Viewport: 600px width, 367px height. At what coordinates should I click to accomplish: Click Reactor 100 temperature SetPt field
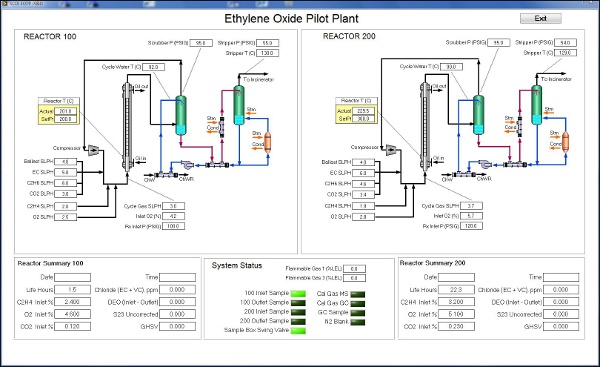pos(65,119)
